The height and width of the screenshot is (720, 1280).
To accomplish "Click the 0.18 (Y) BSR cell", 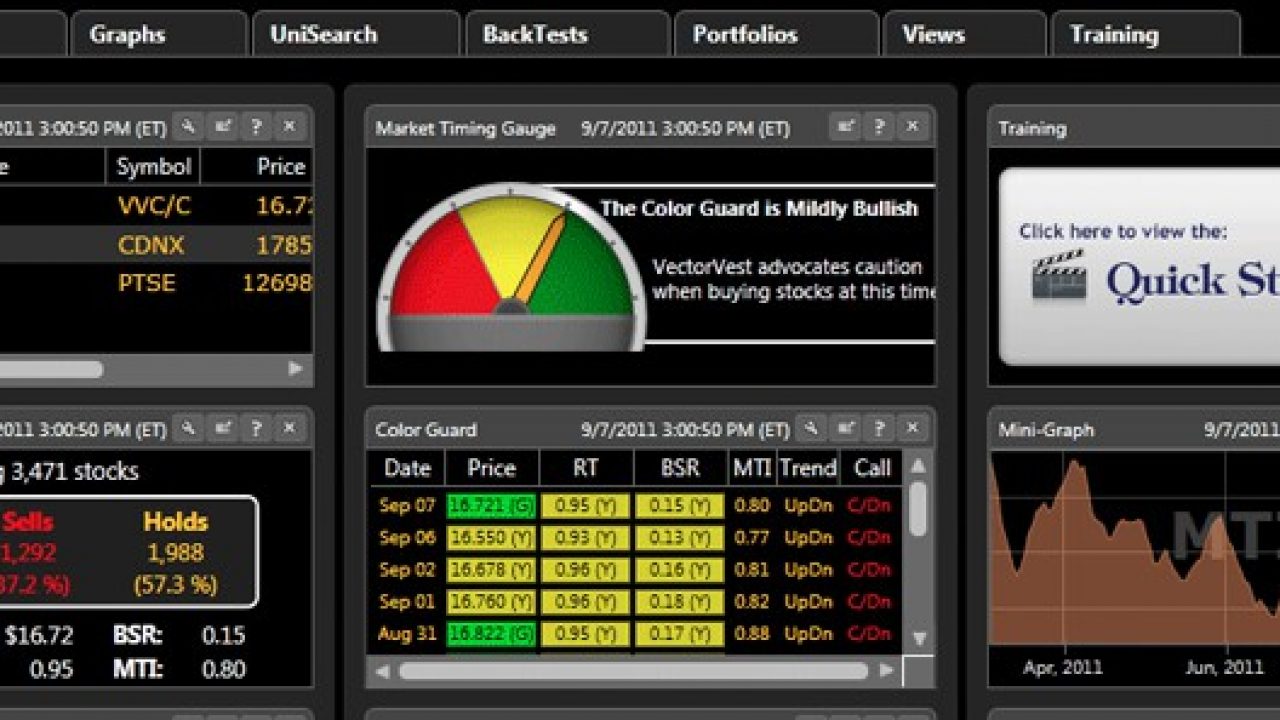I will (x=679, y=602).
